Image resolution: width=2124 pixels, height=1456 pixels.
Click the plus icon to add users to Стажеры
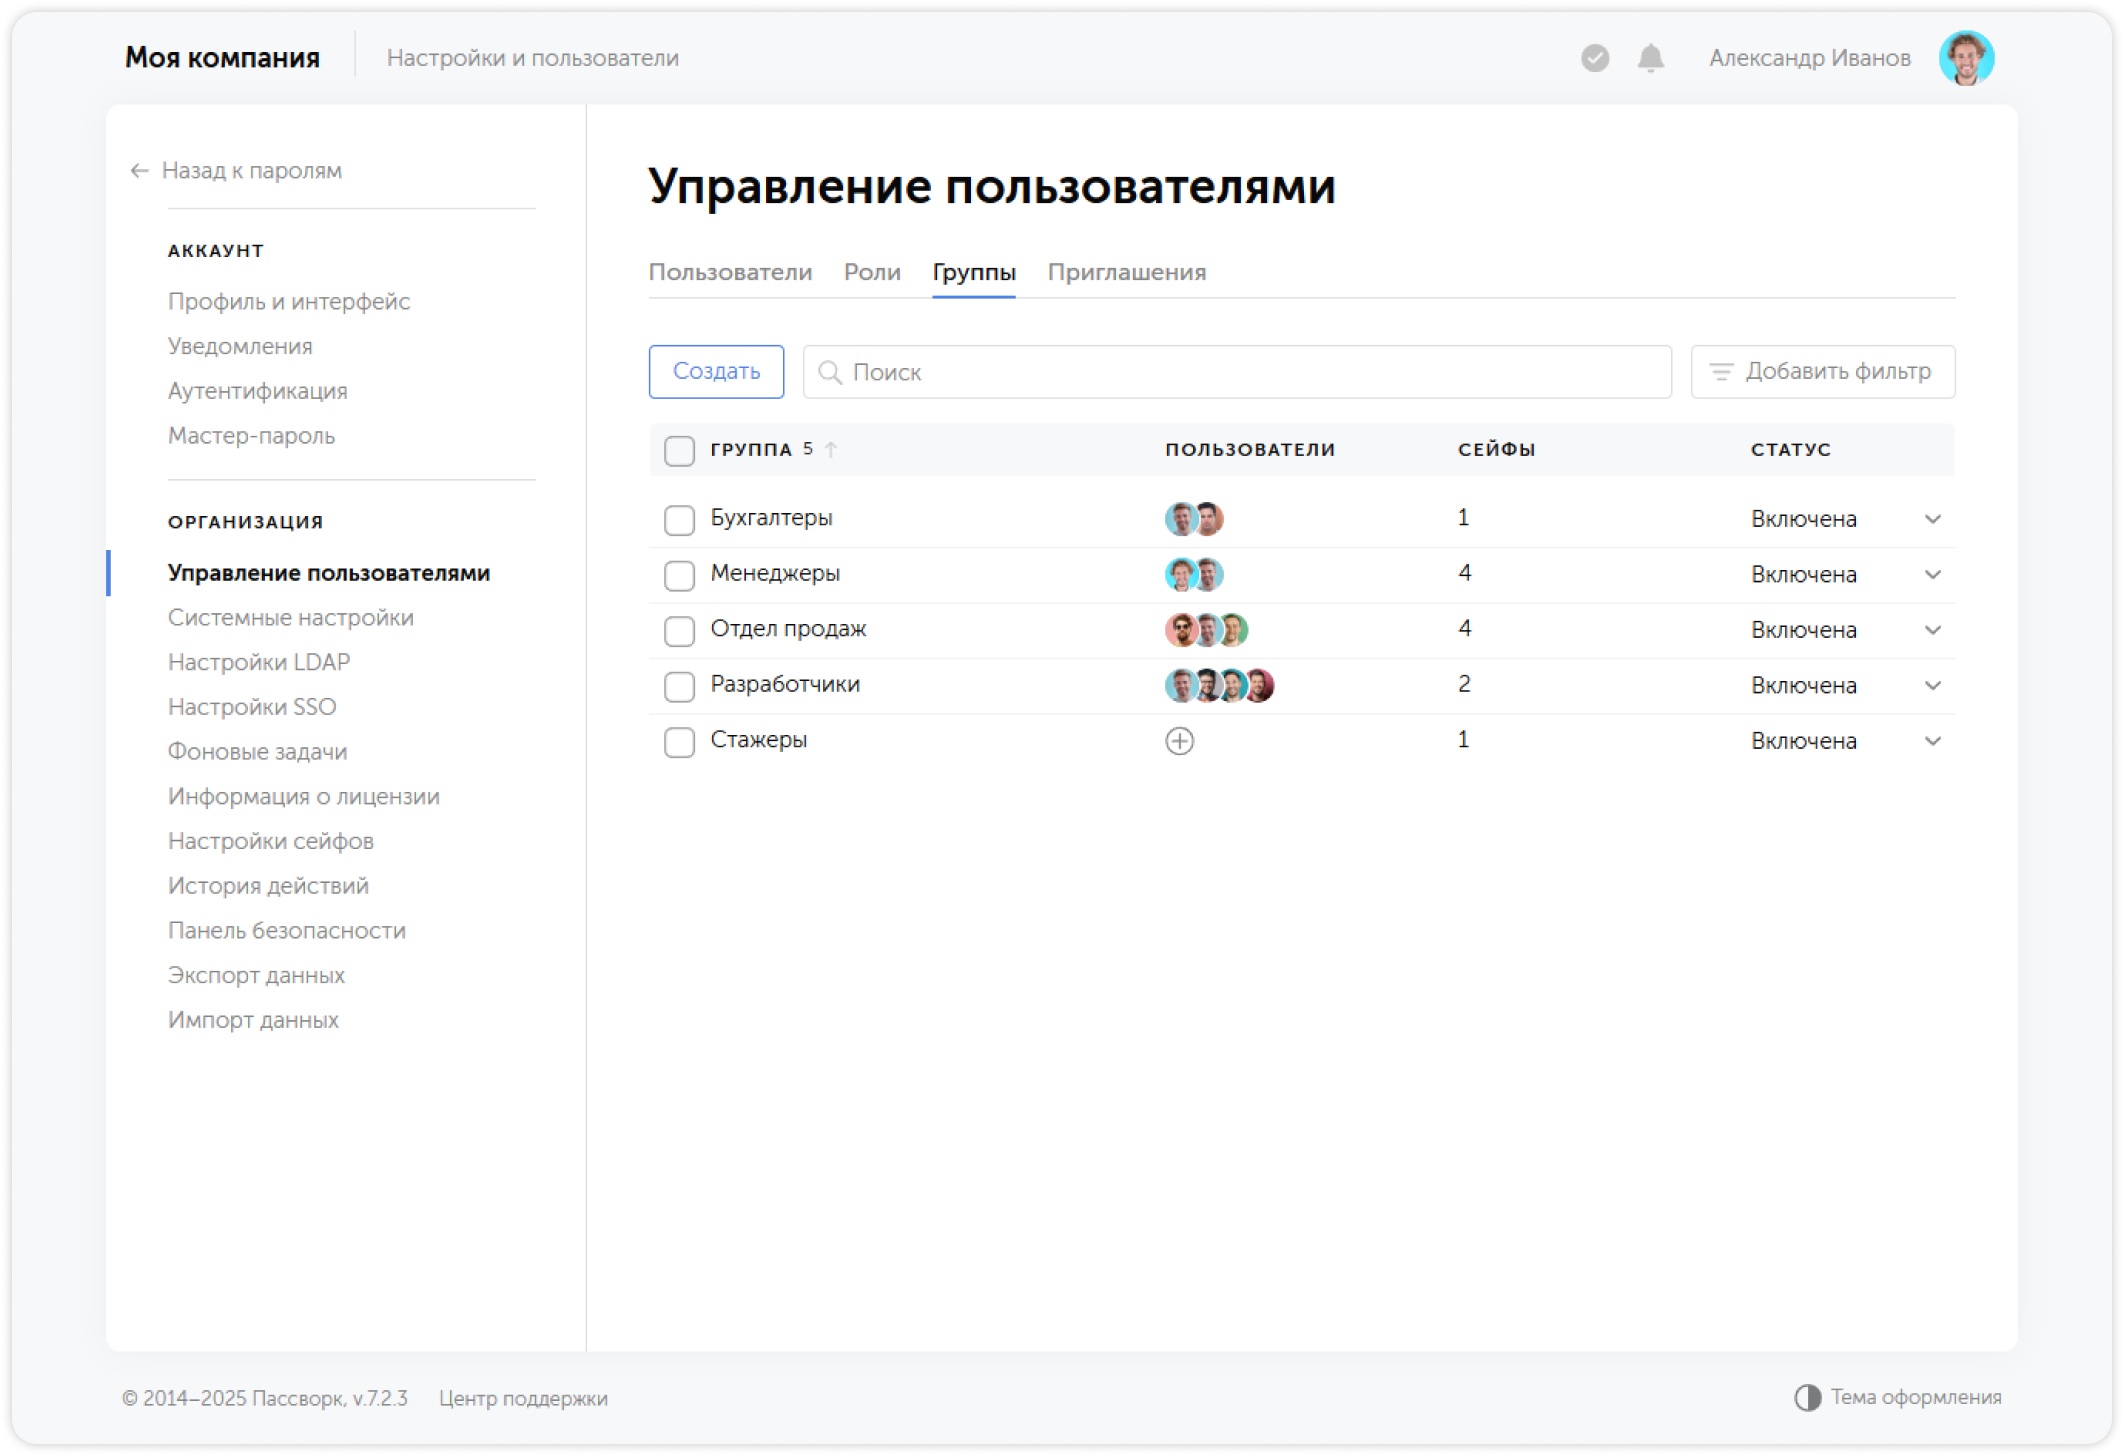pyautogui.click(x=1180, y=741)
